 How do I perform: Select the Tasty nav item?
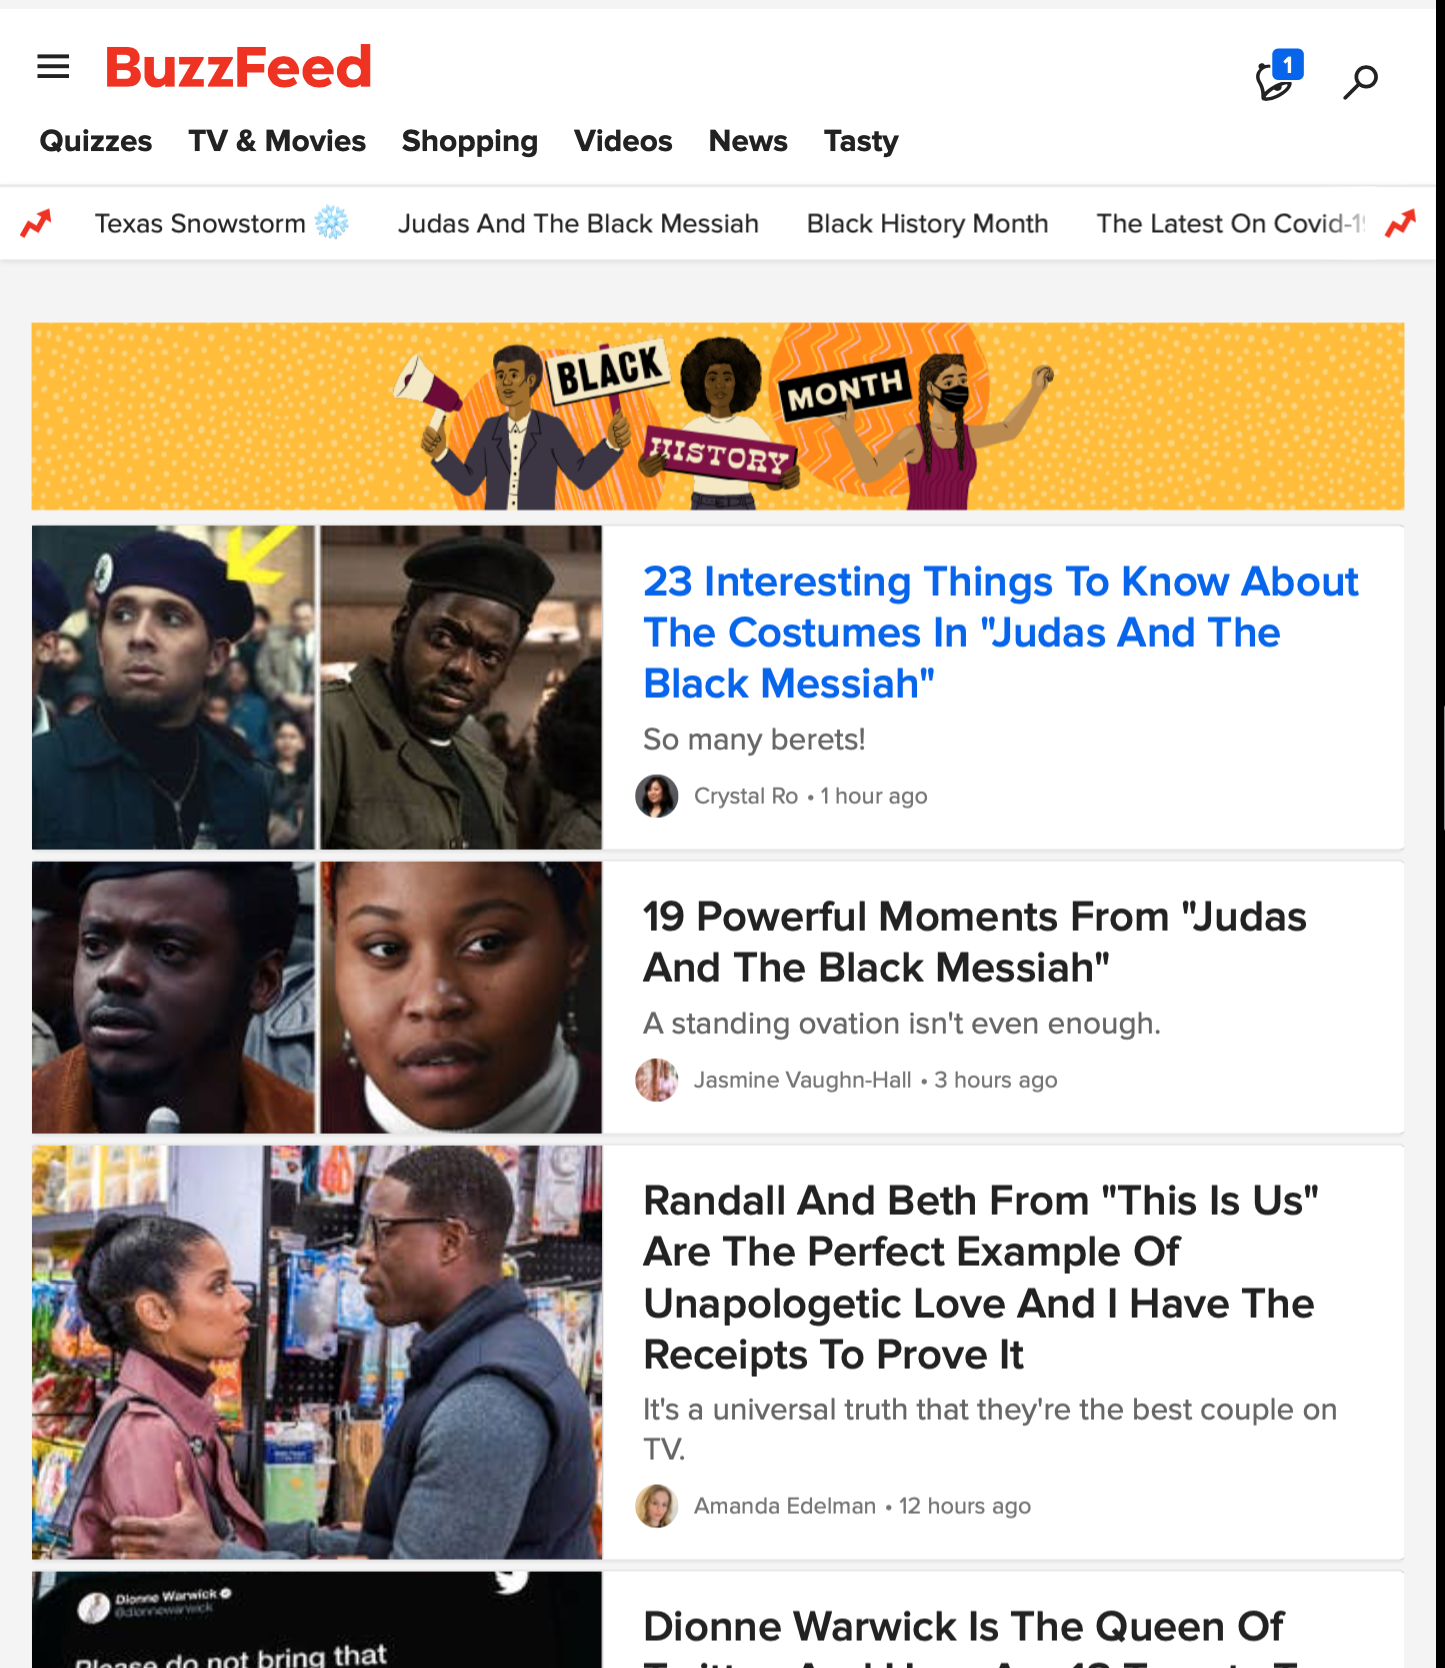point(861,141)
